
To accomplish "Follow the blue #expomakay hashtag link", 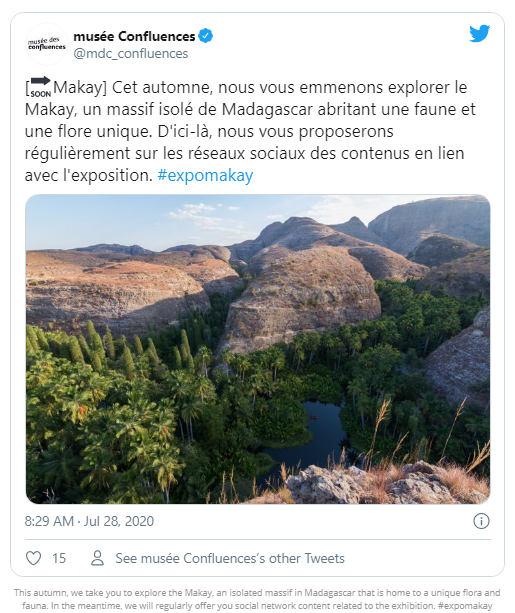I will [205, 176].
